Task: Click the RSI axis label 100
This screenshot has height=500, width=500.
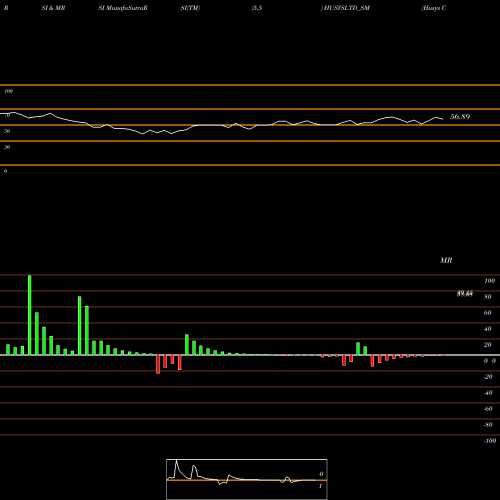Action: tap(9, 91)
